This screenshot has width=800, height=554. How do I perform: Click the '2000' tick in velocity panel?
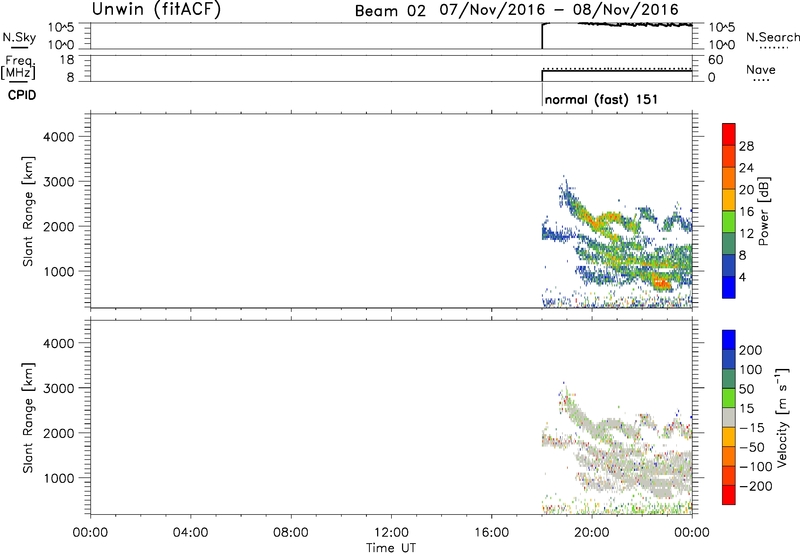point(59,433)
